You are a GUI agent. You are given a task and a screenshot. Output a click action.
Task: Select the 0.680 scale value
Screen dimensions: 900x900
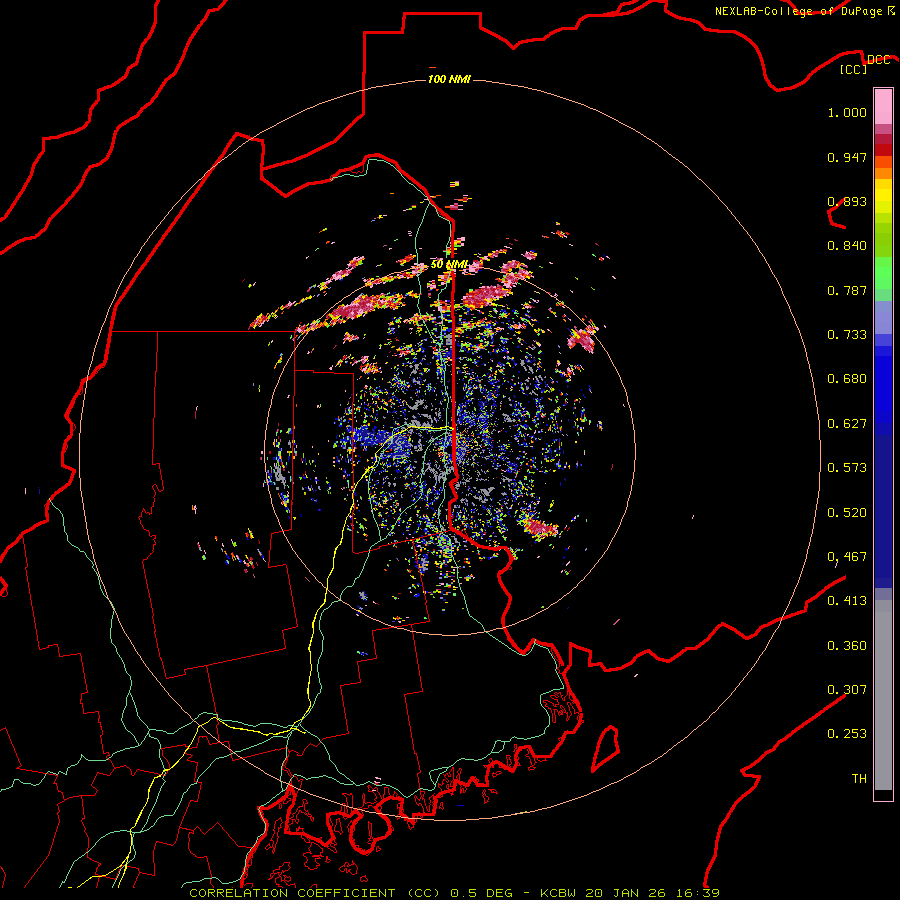(847, 379)
